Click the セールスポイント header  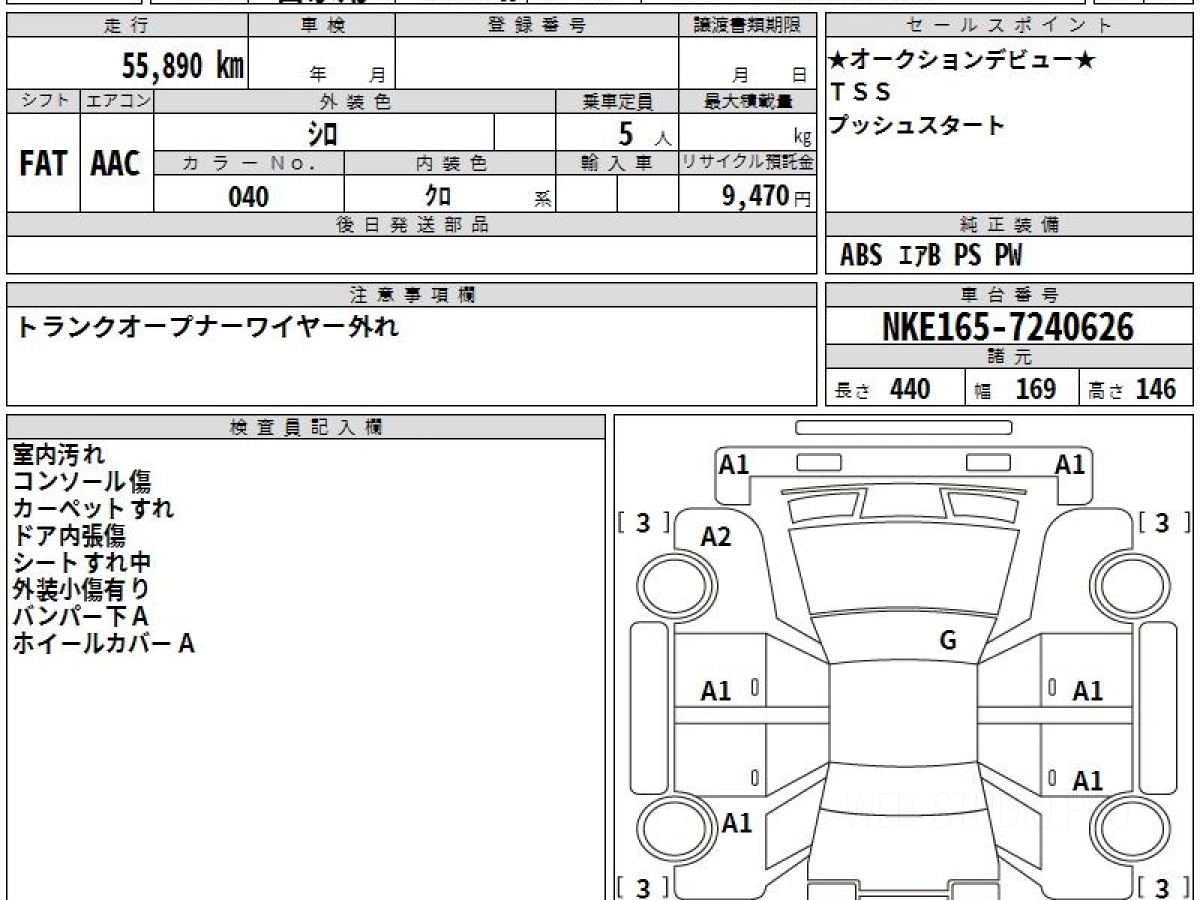pyautogui.click(x=1010, y=26)
